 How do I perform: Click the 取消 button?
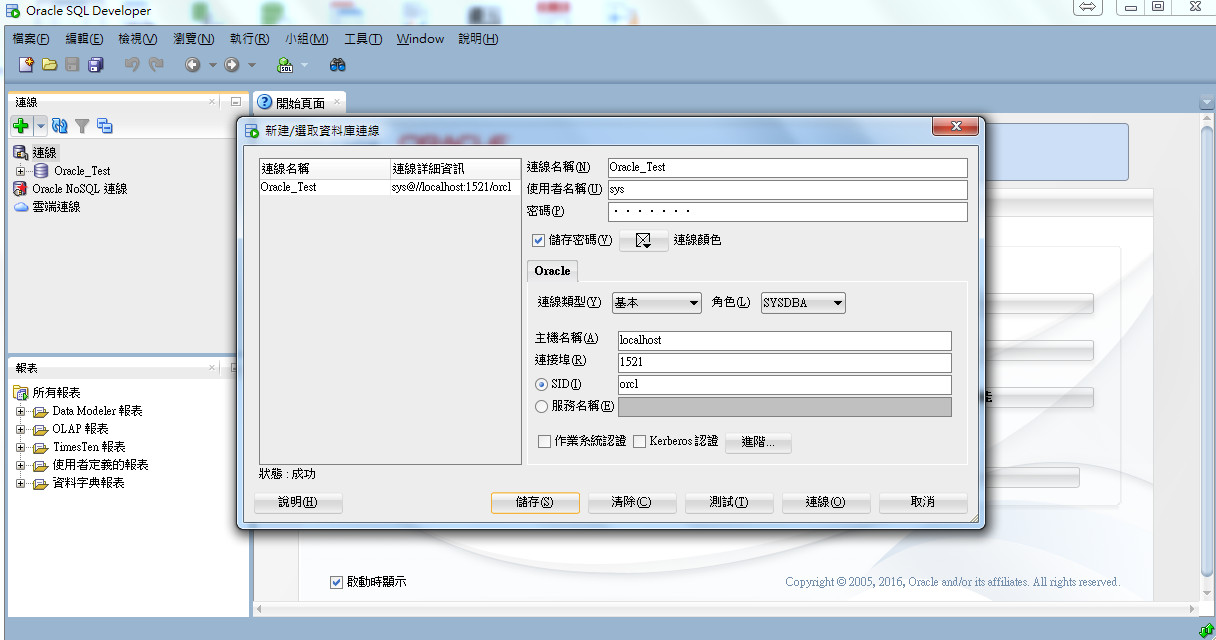[x=923, y=502]
